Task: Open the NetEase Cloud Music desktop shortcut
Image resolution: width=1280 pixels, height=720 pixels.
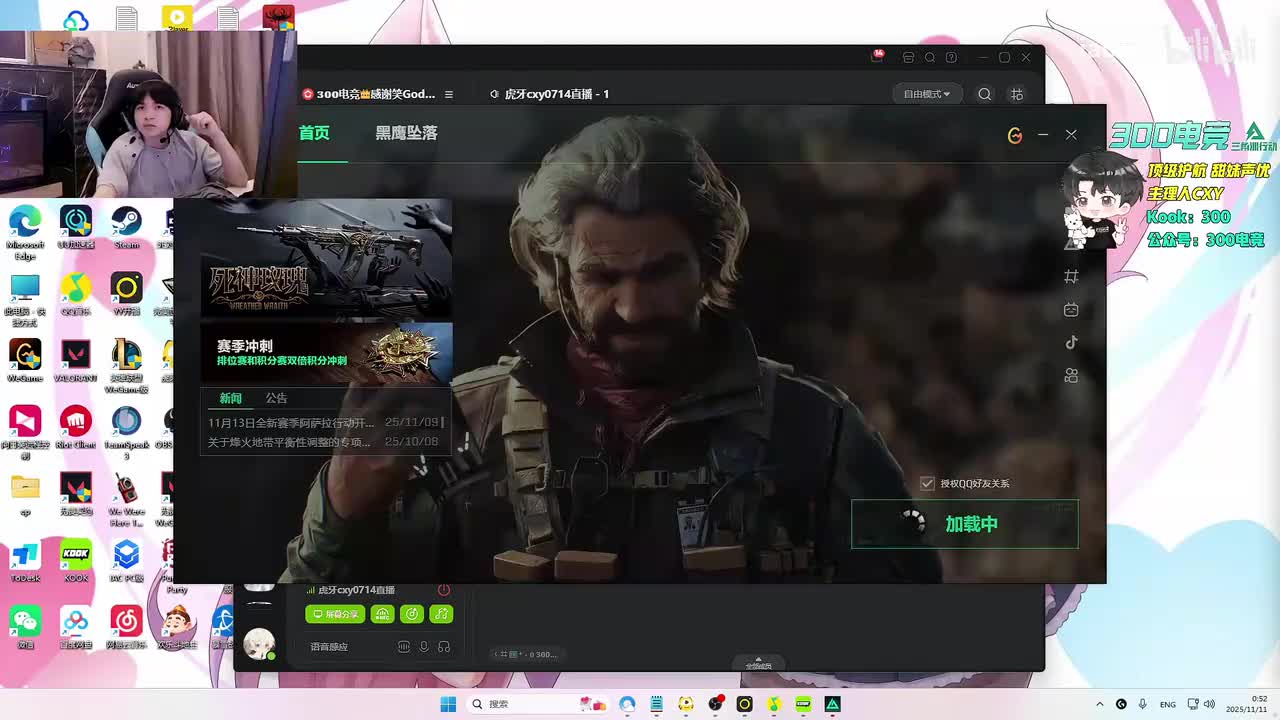Action: click(126, 628)
